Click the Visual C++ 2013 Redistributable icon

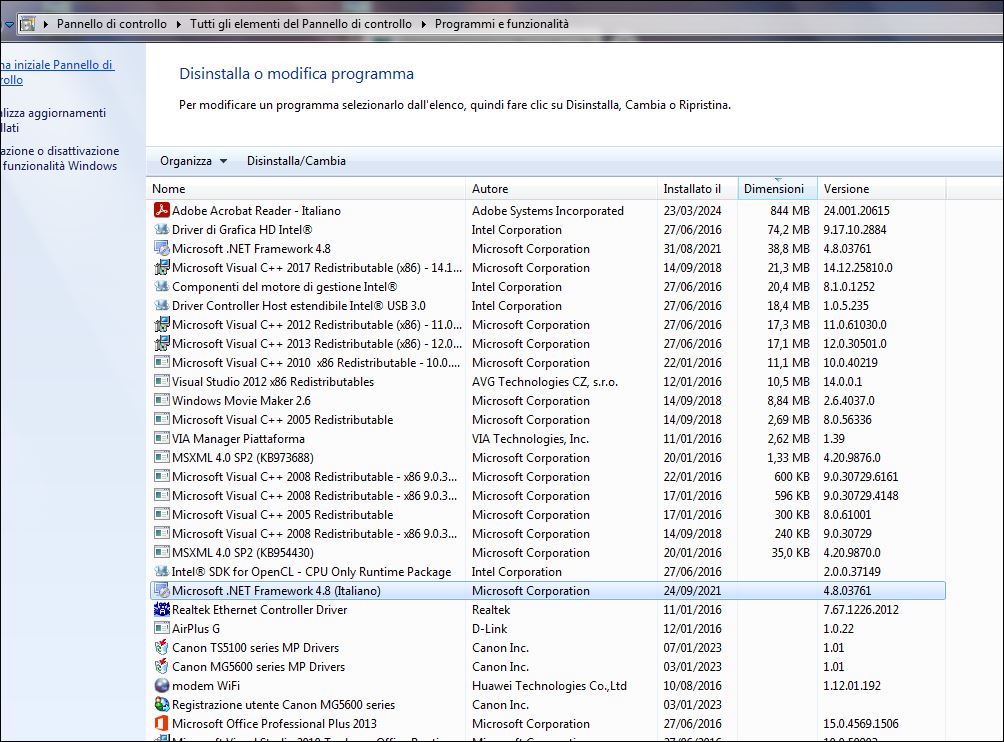[161, 343]
